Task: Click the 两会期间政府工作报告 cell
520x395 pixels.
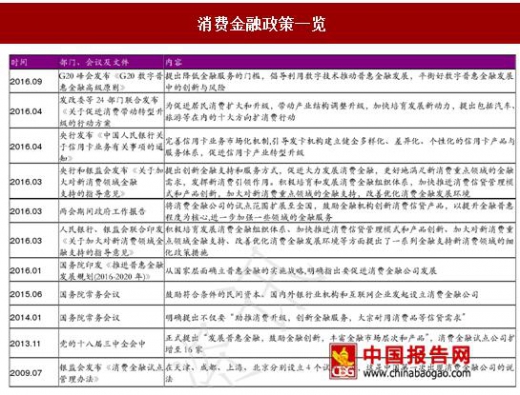Action: coord(111,211)
